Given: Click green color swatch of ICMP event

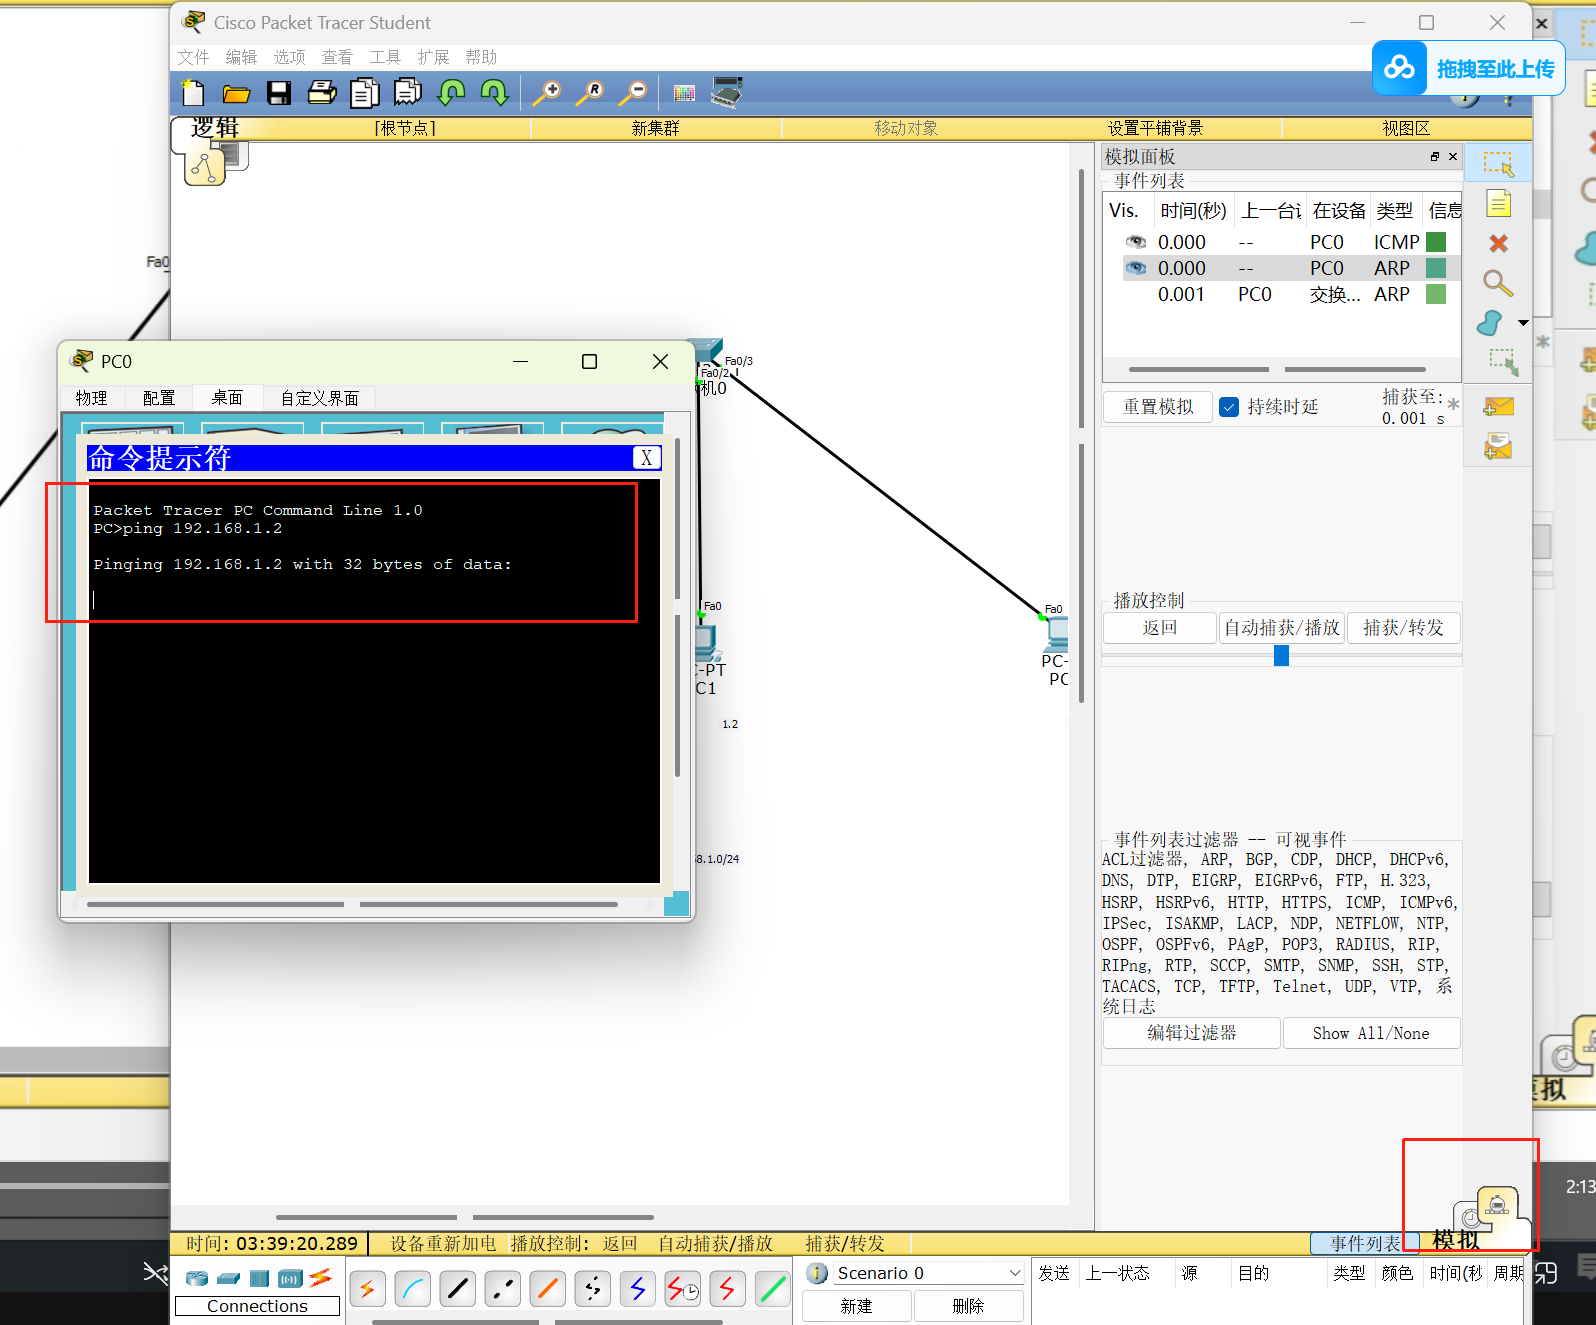Looking at the screenshot, I should point(1436,242).
